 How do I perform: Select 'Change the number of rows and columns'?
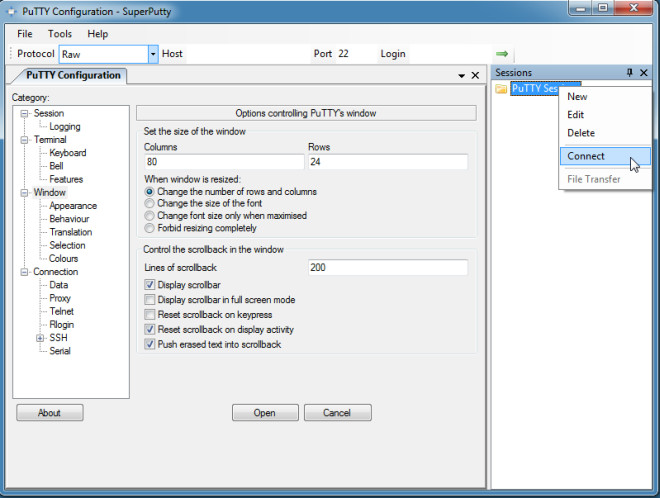(x=149, y=192)
